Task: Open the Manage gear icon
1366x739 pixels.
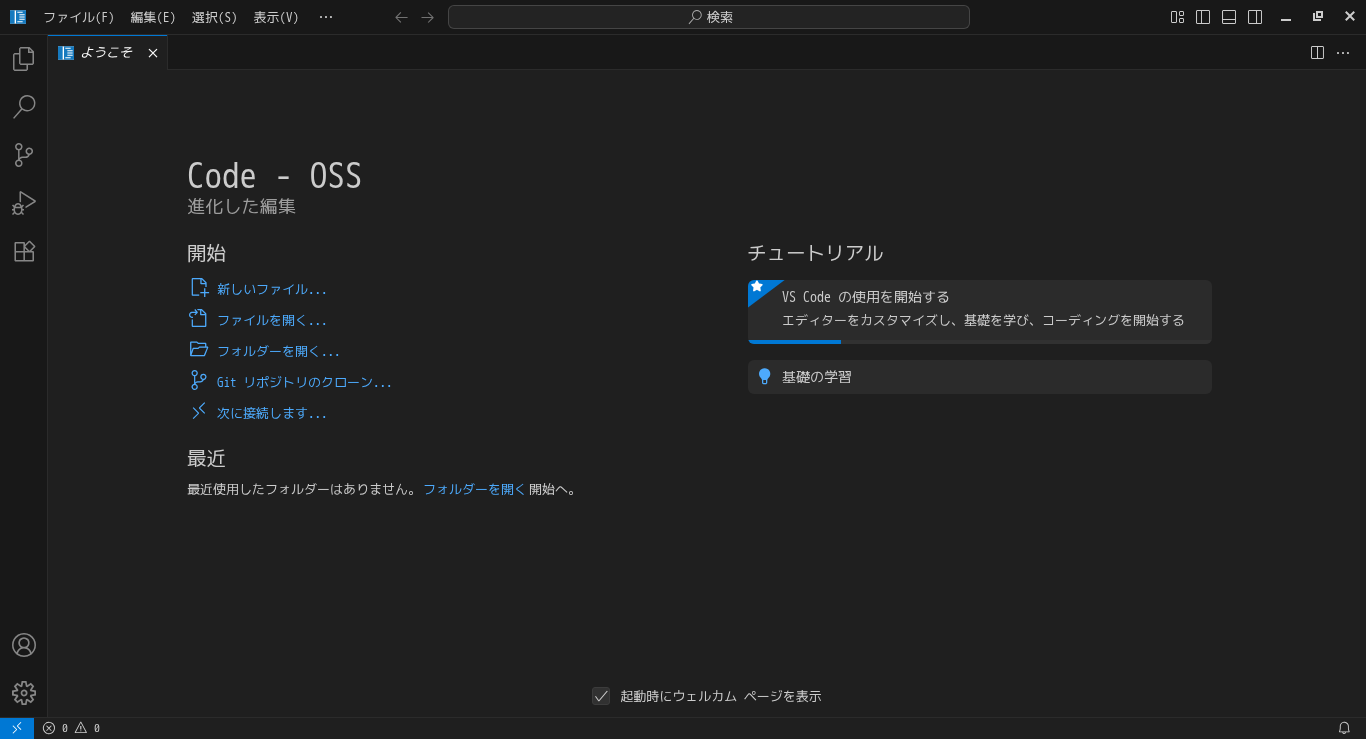Action: [x=24, y=693]
